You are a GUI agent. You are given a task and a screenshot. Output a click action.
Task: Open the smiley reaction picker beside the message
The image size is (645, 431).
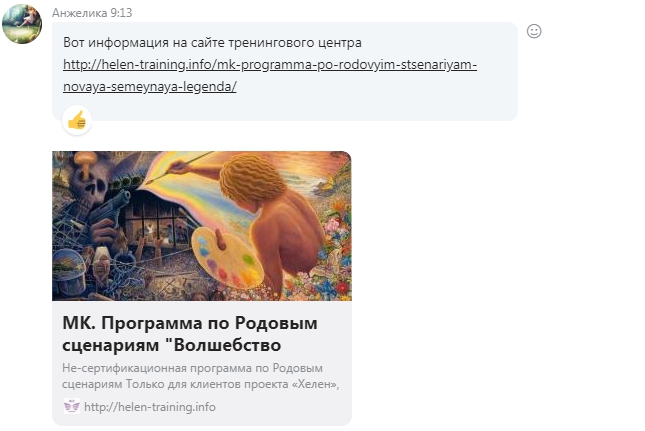(534, 31)
